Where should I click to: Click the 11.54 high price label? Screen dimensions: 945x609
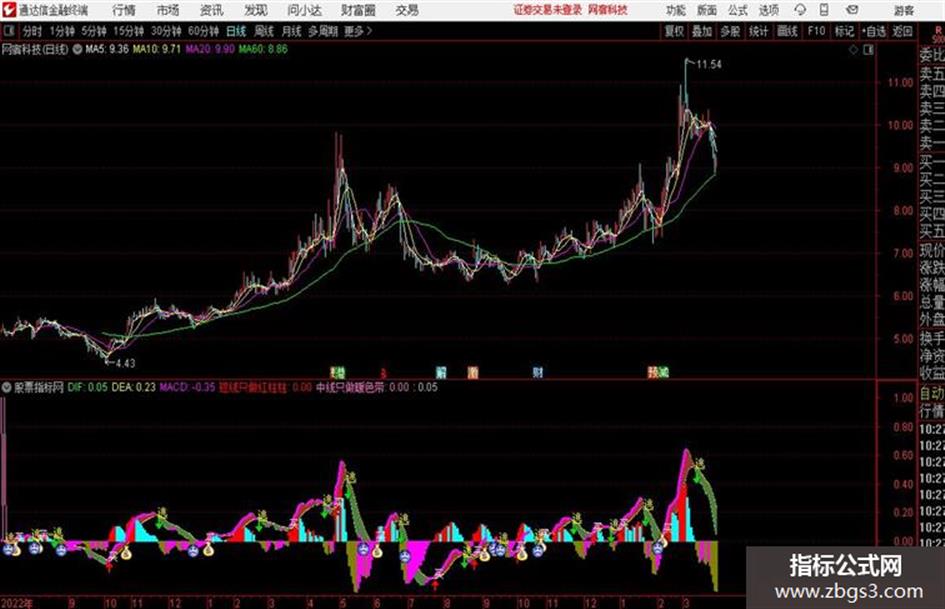709,65
